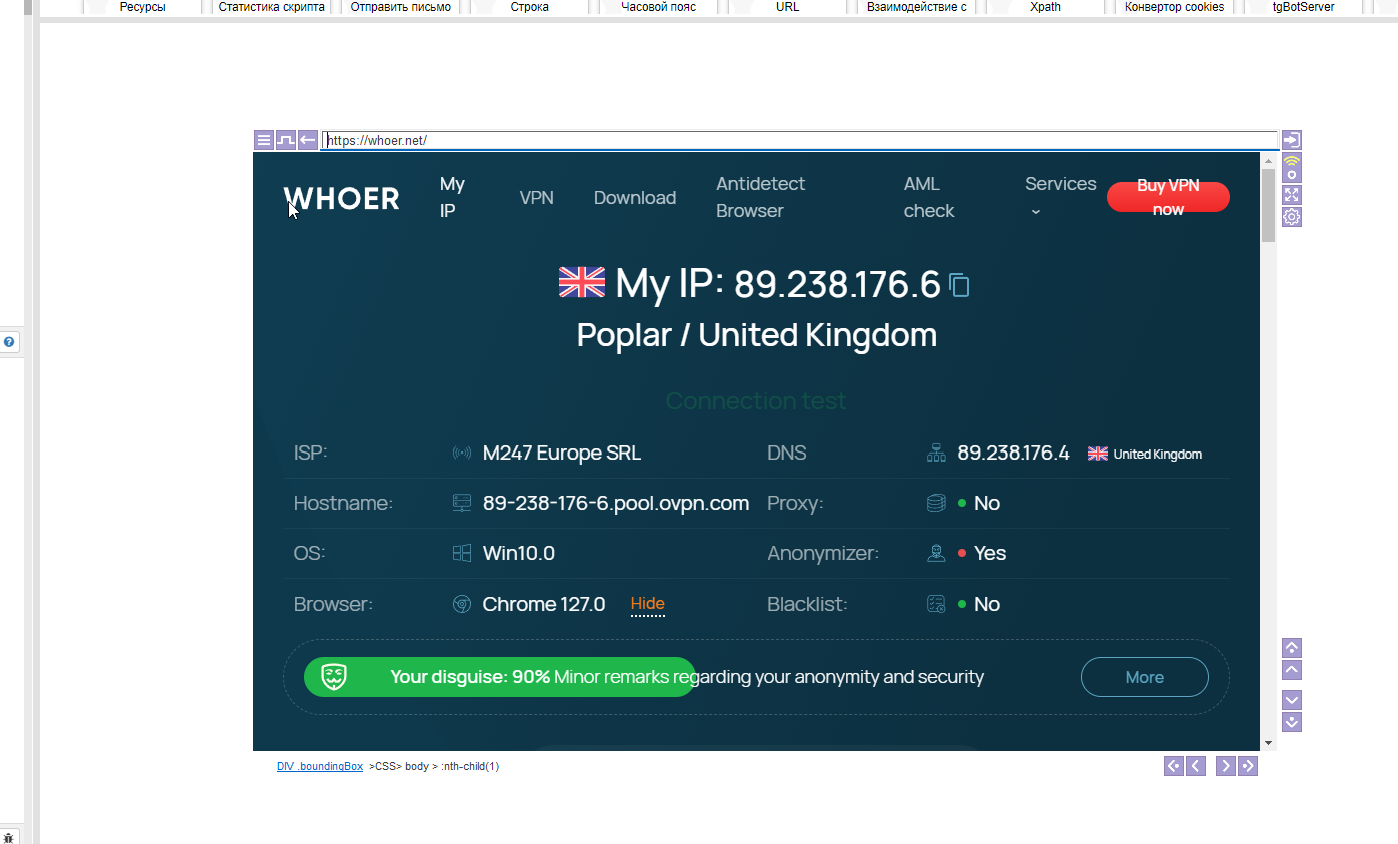The width and height of the screenshot is (1398, 844).
Task: Click the back arrow next to the URL field
Action: [308, 140]
